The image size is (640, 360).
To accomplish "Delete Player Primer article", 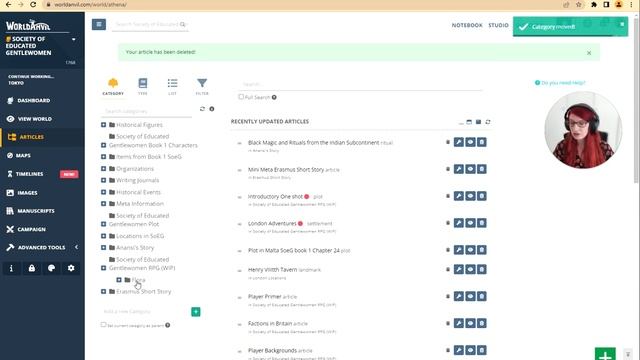I will [482, 297].
